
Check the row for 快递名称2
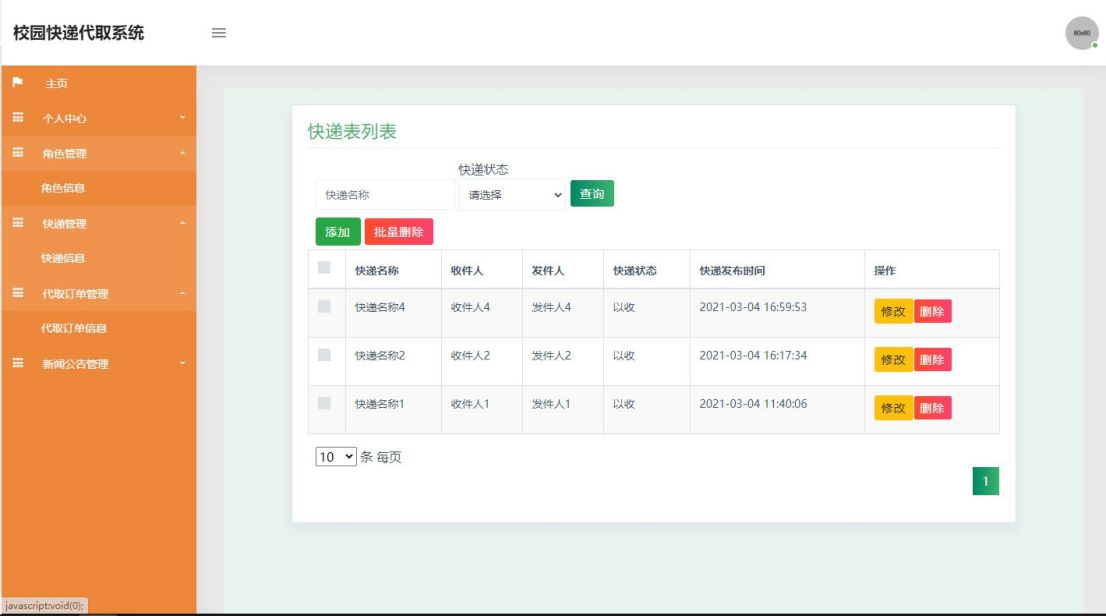pyautogui.click(x=324, y=355)
